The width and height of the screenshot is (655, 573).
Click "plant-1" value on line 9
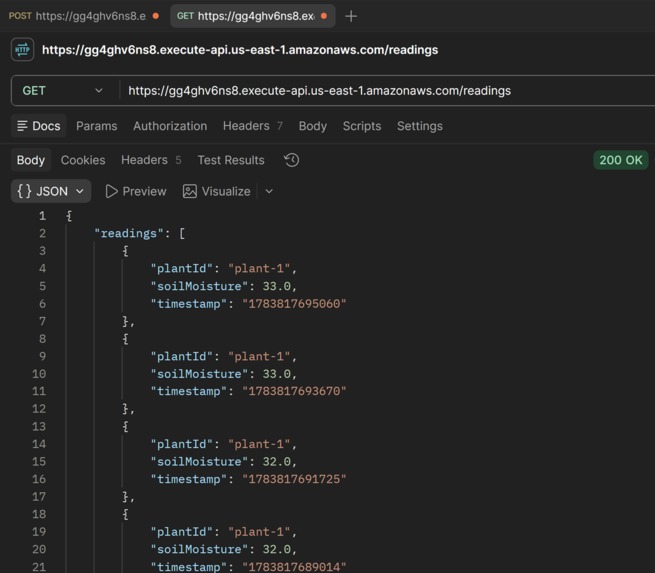click(259, 356)
